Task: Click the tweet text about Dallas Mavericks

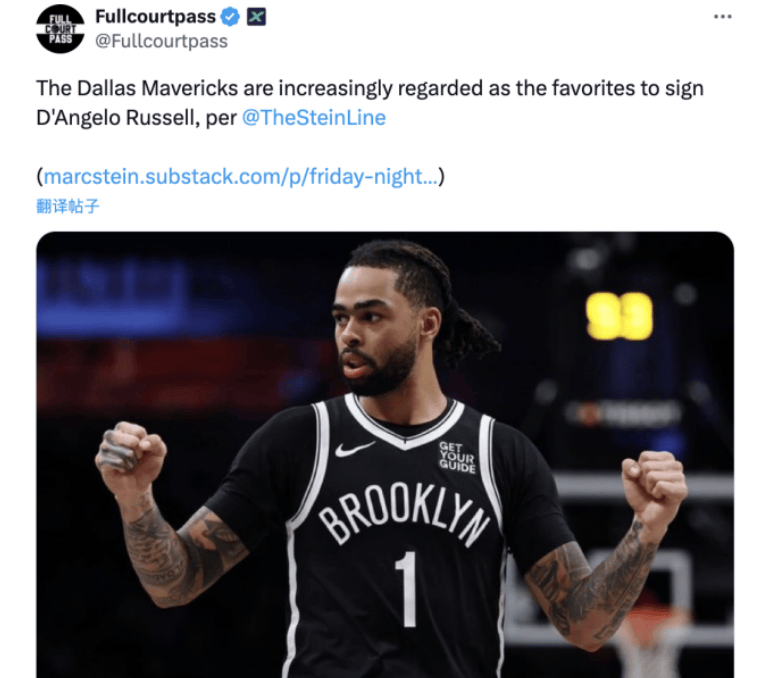Action: pyautogui.click(x=370, y=103)
